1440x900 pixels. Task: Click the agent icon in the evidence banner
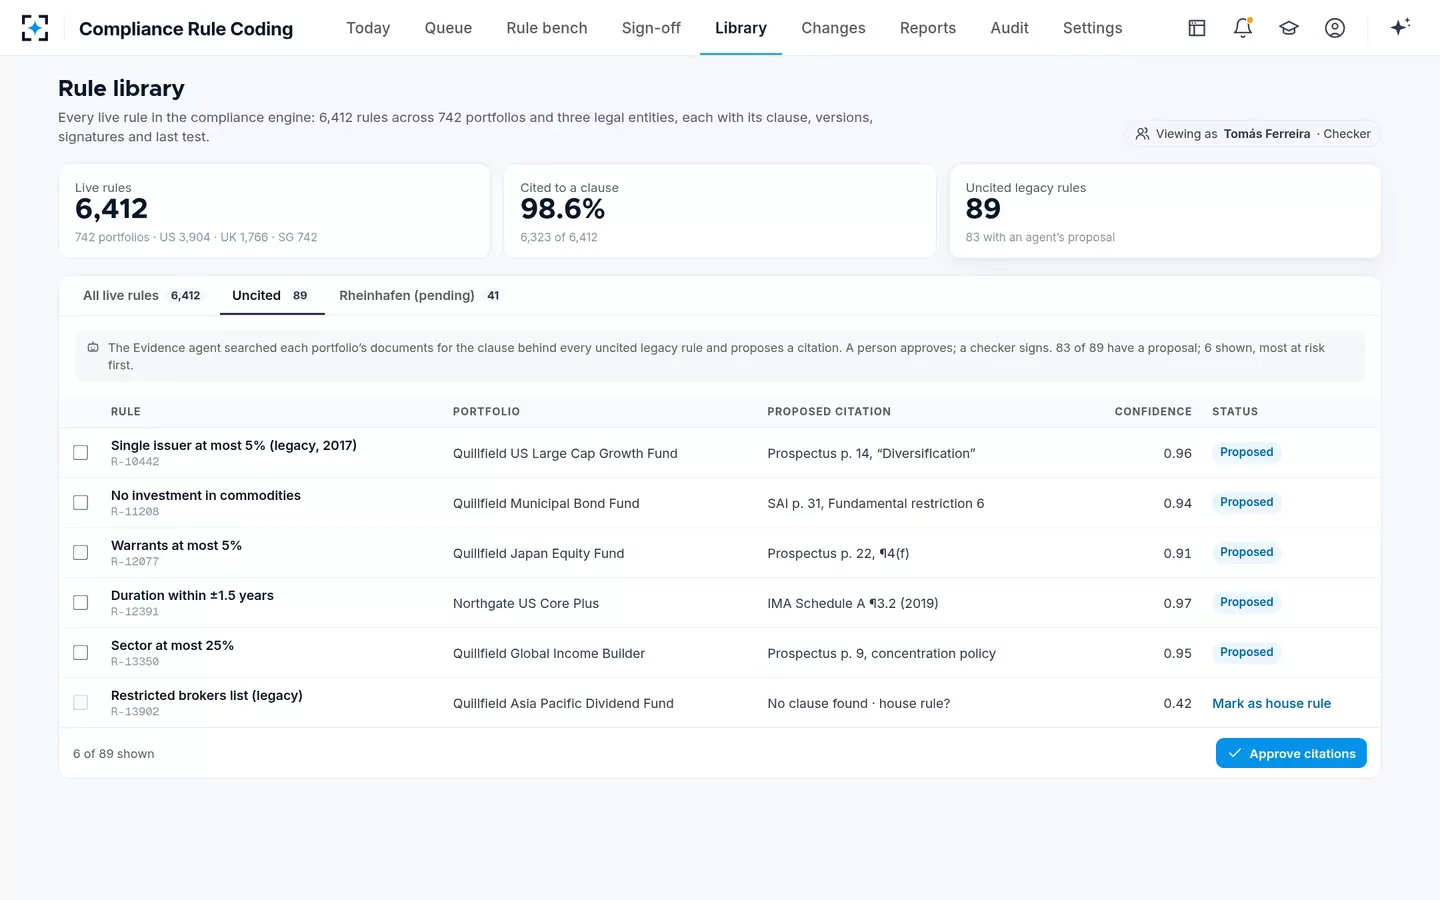[93, 348]
